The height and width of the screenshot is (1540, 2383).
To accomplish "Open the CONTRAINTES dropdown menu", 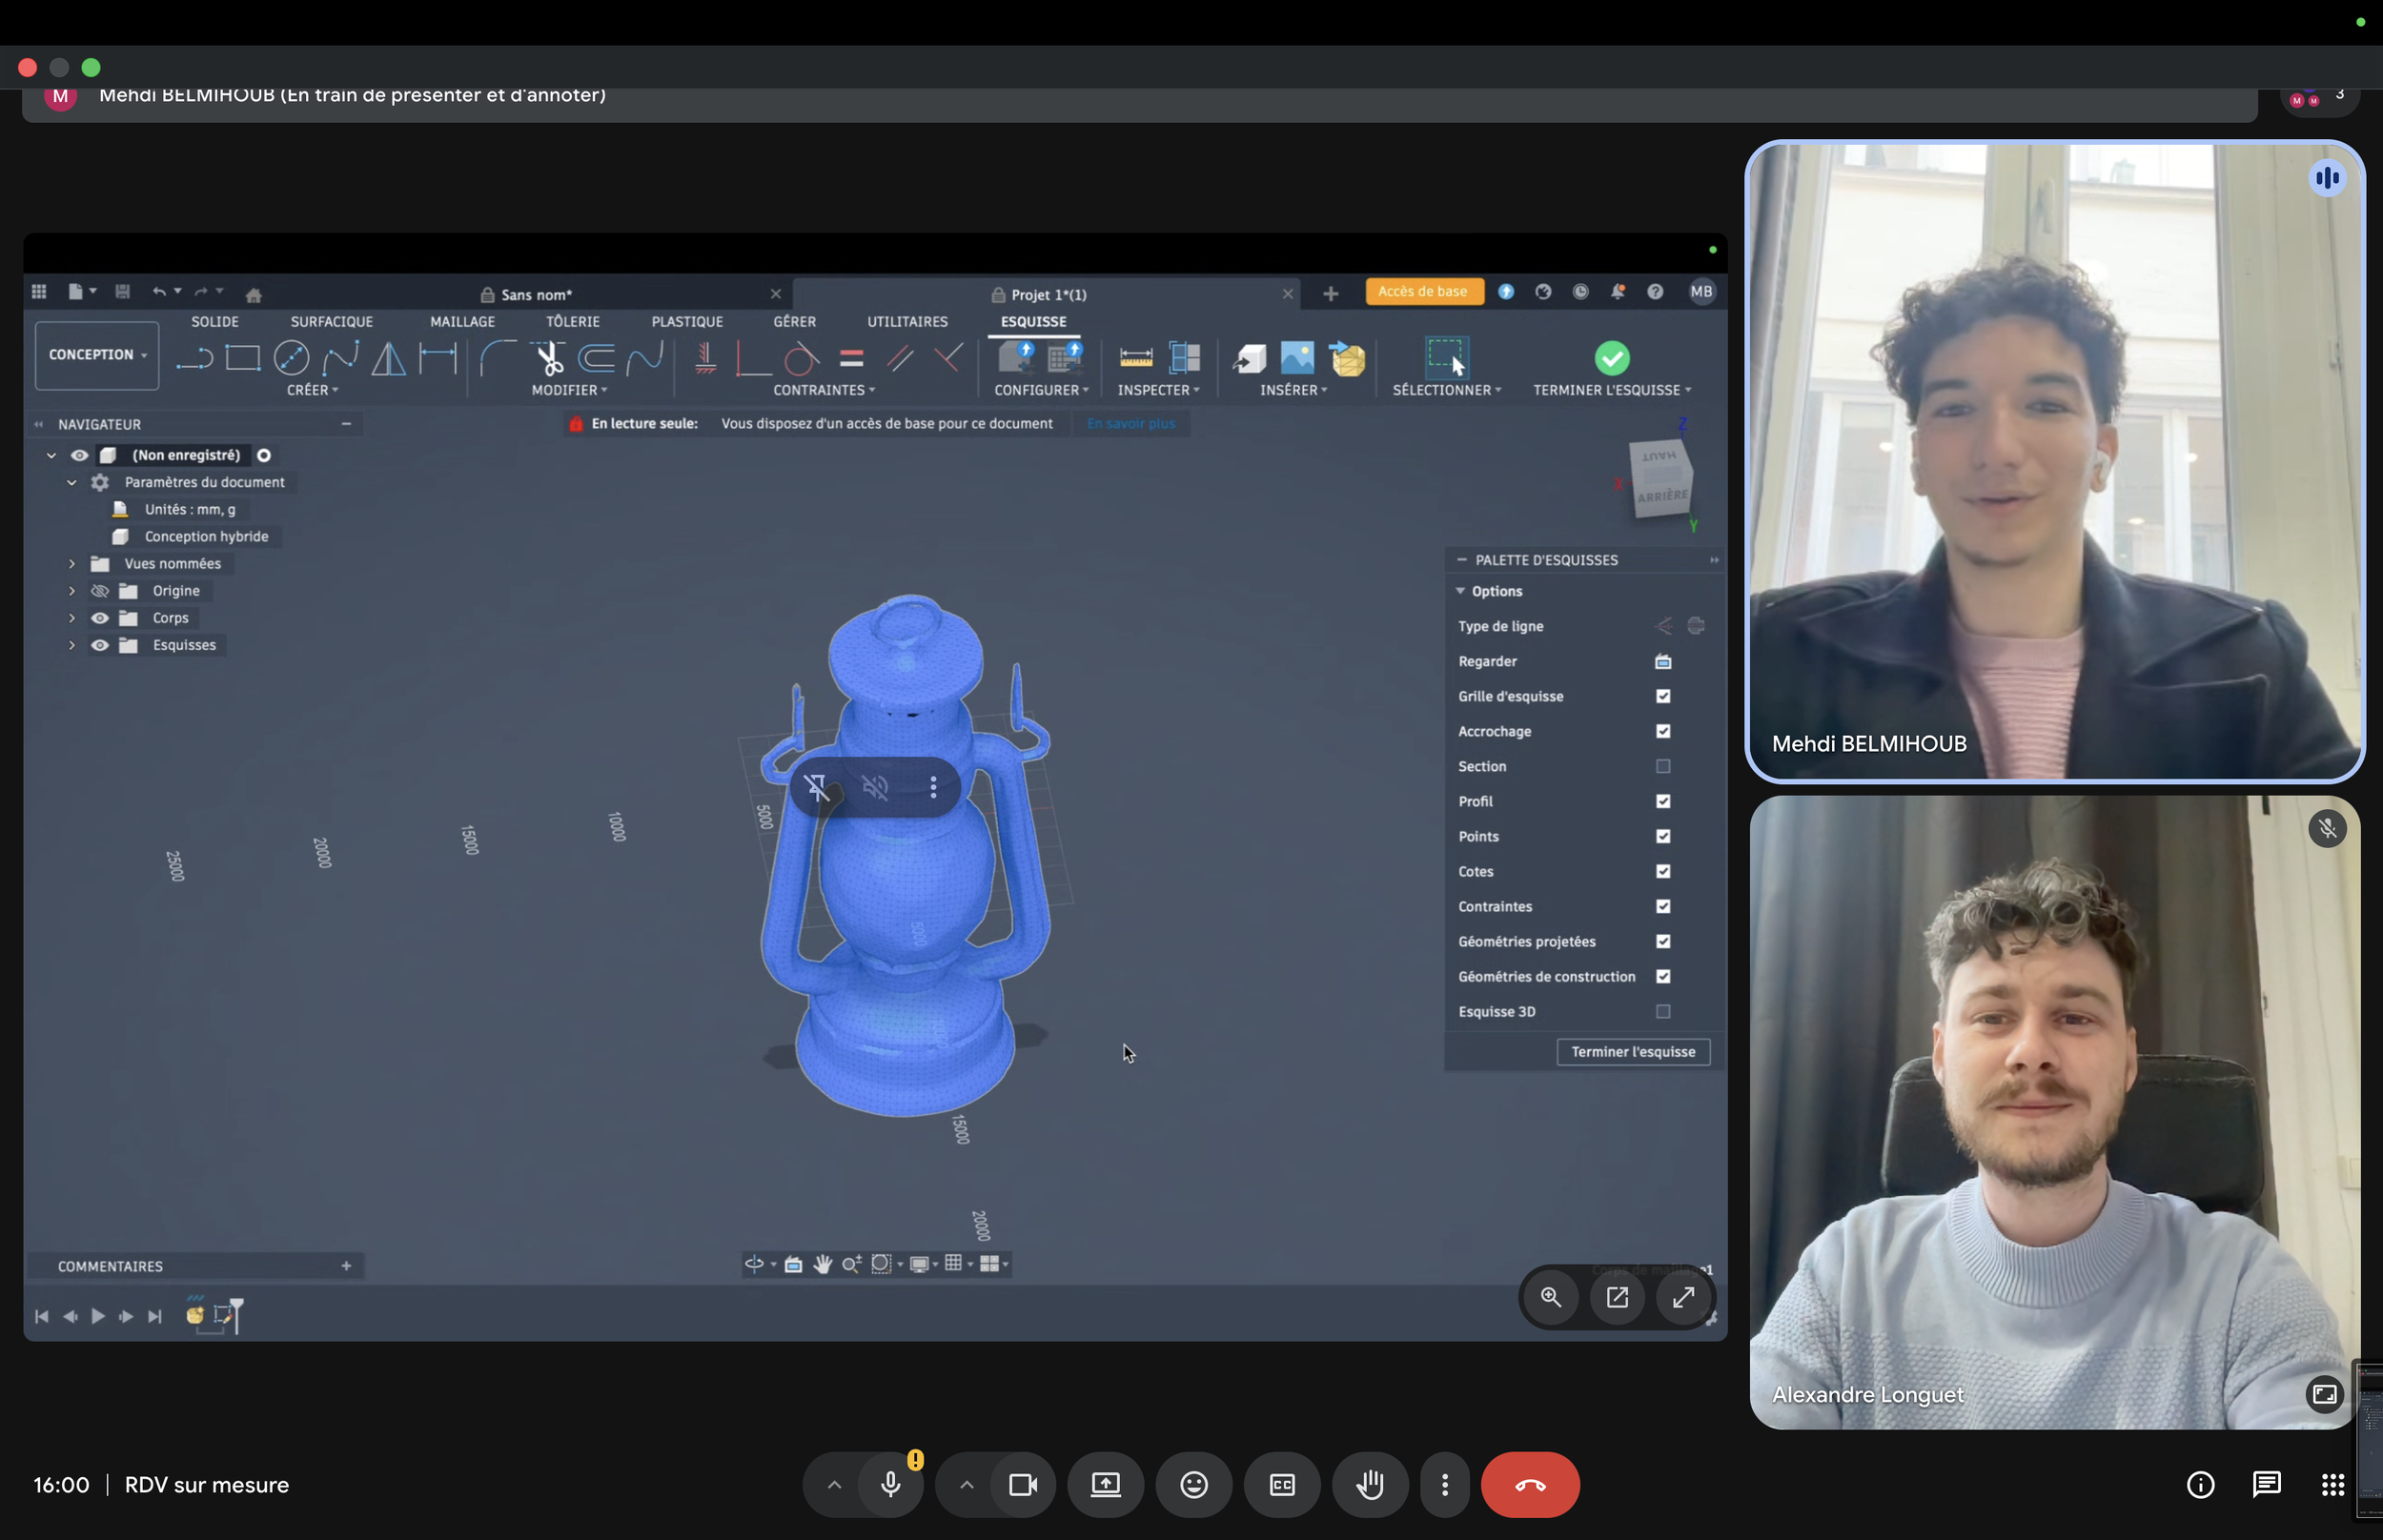I will click(x=823, y=390).
